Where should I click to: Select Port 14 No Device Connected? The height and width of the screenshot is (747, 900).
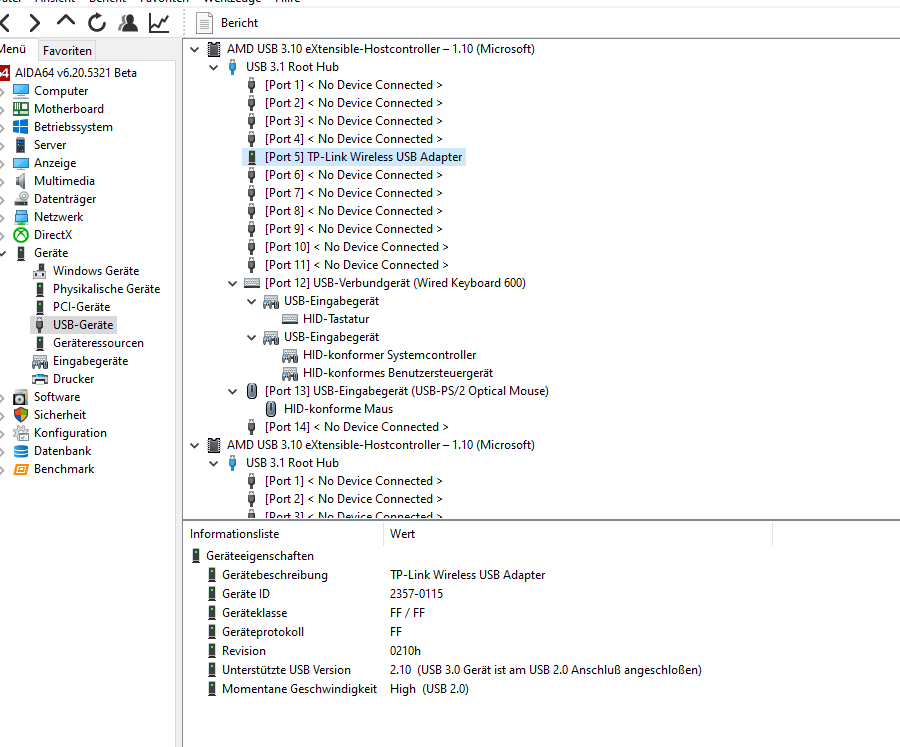point(356,427)
